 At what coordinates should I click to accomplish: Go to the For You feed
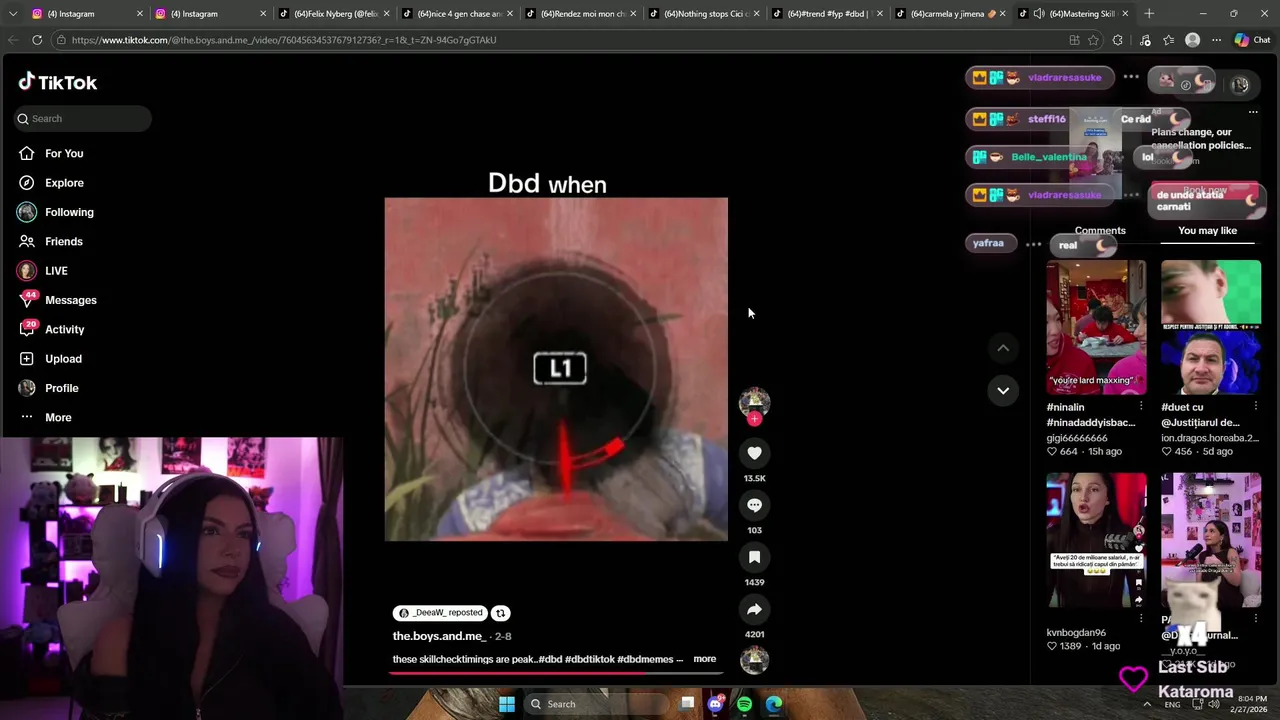click(64, 153)
